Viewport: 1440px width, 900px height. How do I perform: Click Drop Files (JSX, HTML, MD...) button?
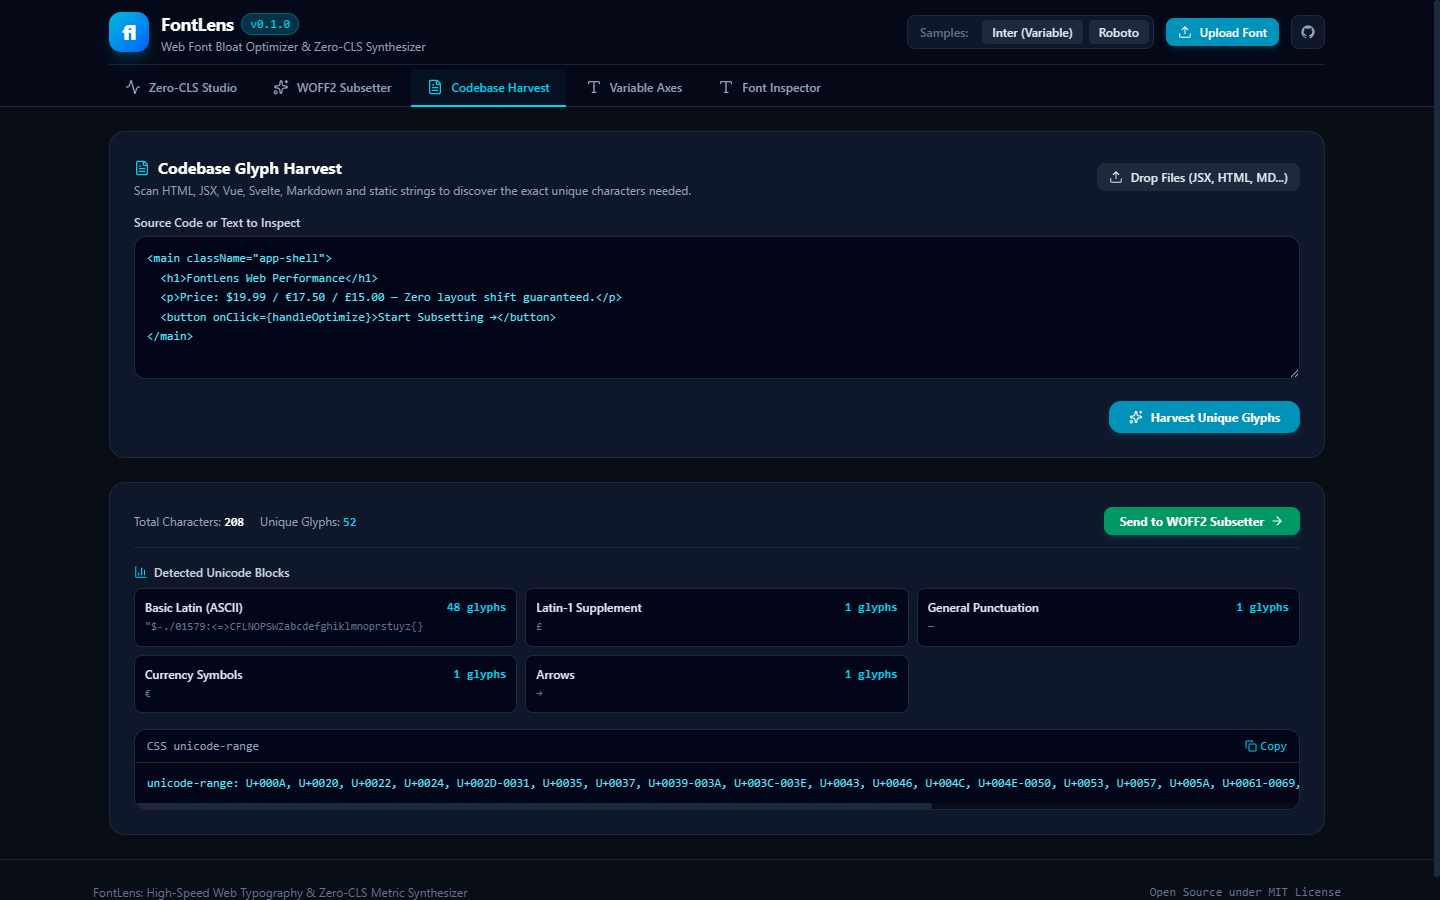[x=1198, y=177]
